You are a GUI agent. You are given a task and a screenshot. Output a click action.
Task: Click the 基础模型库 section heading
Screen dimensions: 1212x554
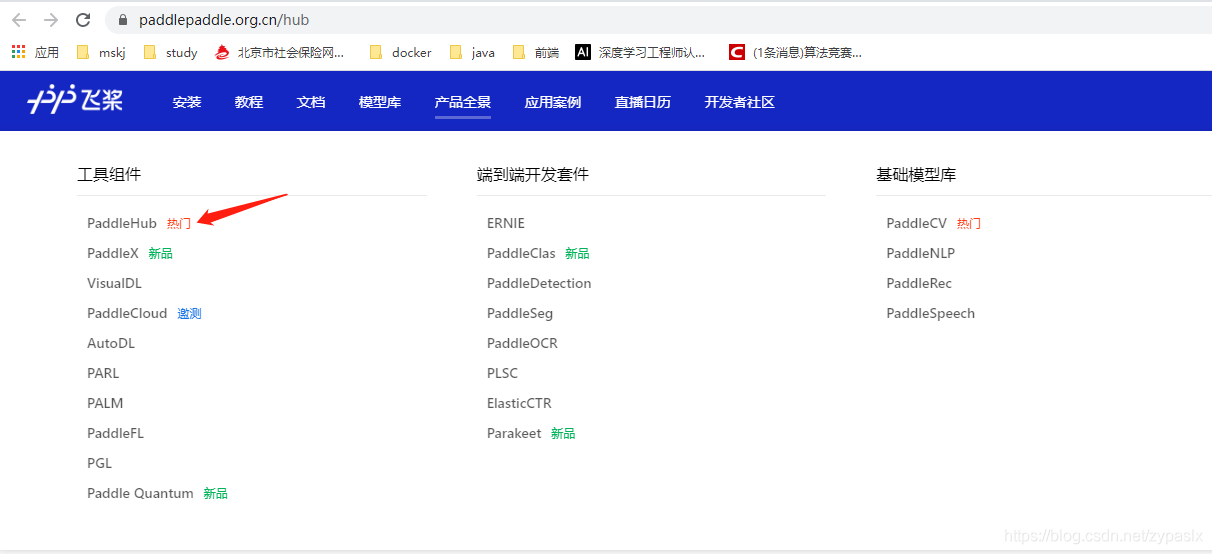pos(916,174)
